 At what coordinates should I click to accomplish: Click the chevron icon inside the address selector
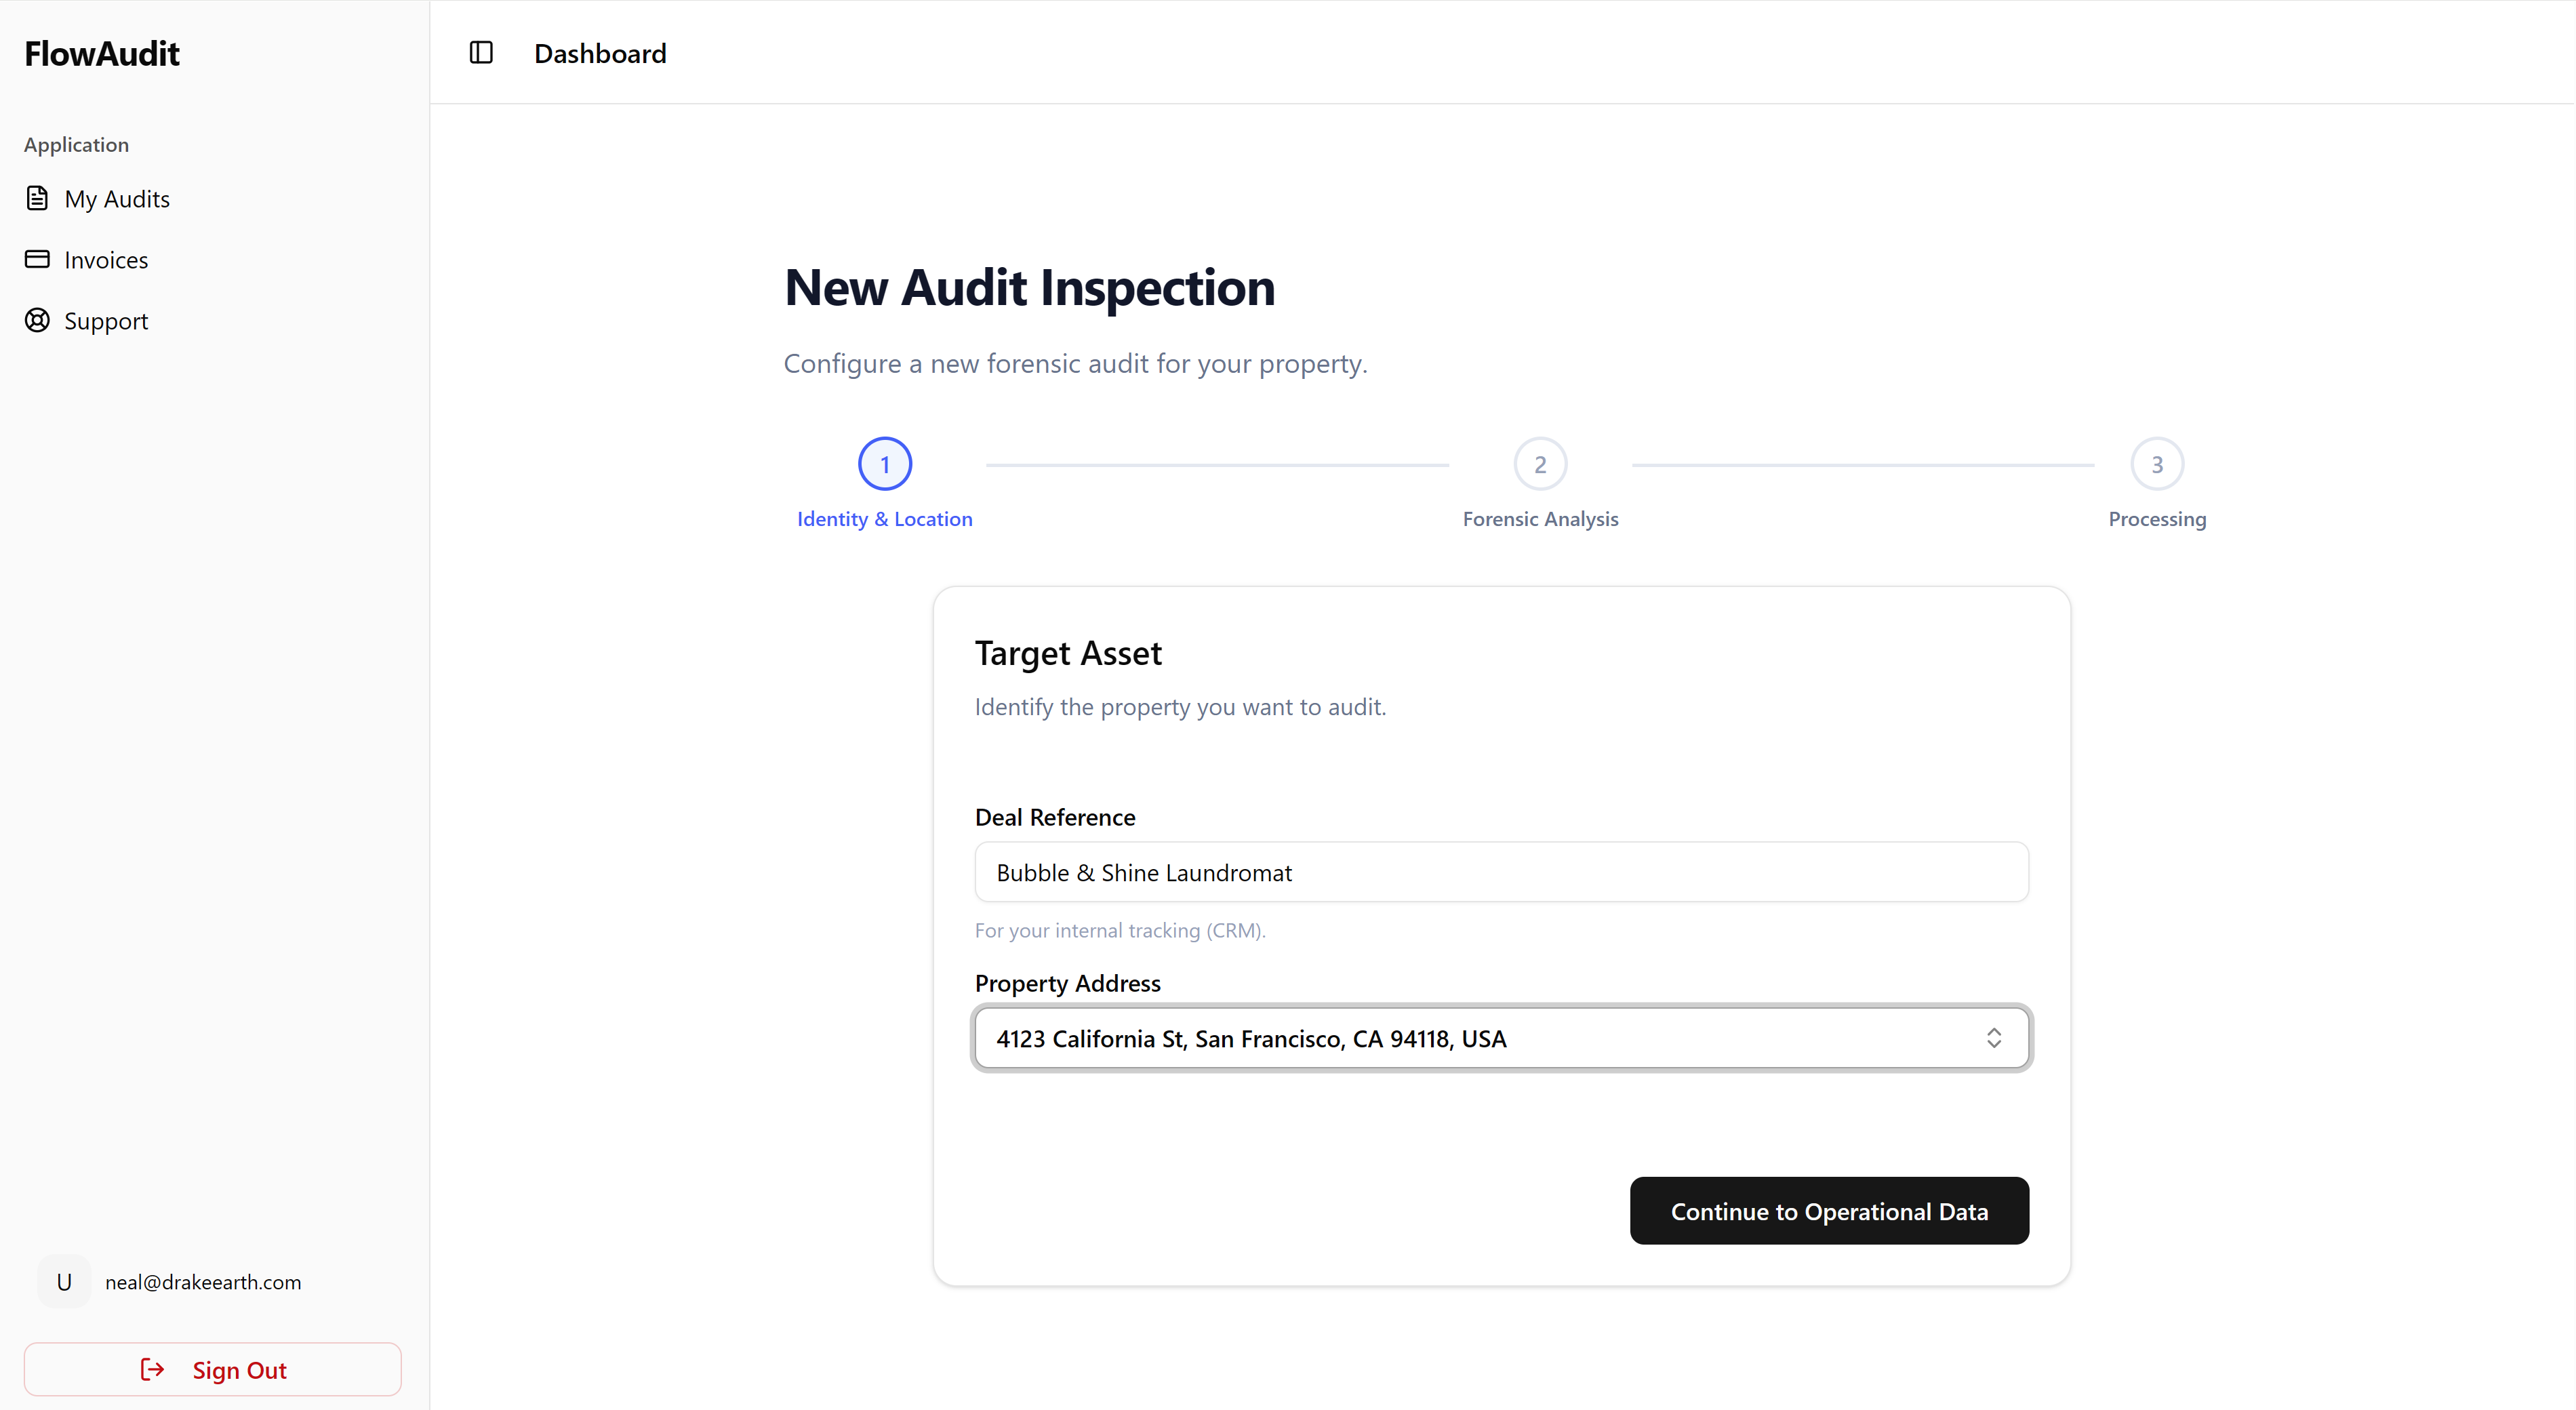coord(1995,1038)
